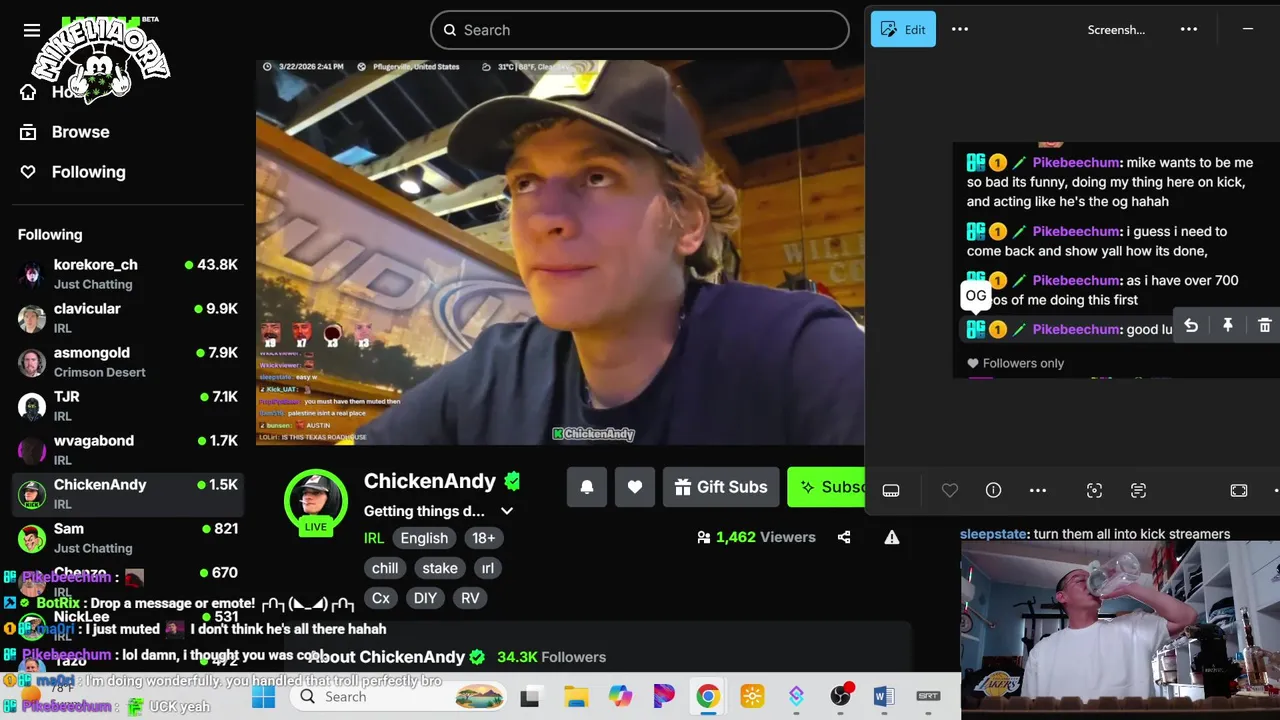The image size is (1280, 720).
Task: Click the info icon in screenshot toolbar
Action: pos(993,490)
